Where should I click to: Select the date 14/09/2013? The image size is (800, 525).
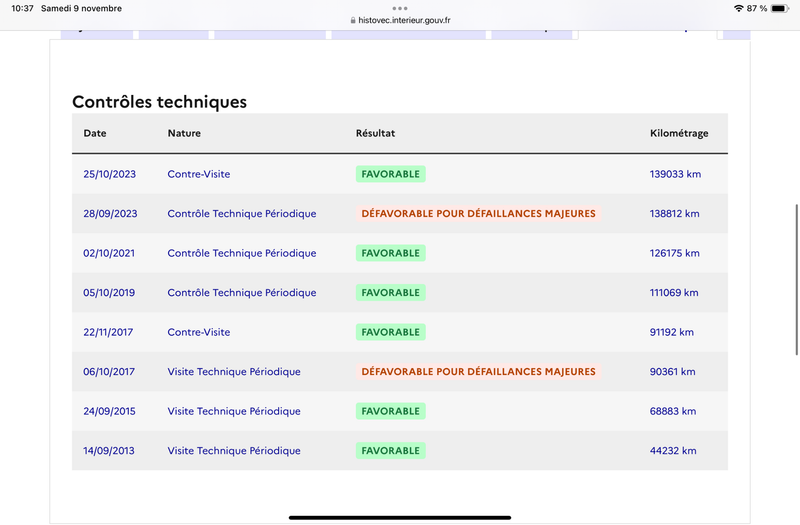[x=109, y=451]
